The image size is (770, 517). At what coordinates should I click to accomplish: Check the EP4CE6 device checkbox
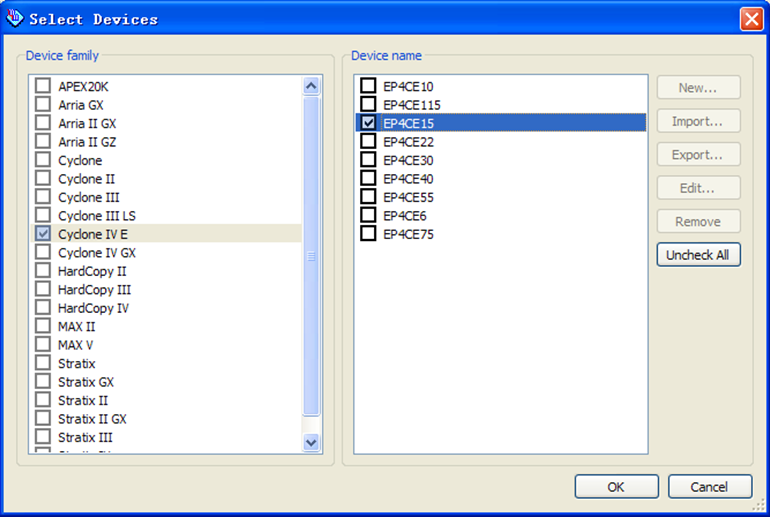[x=368, y=215]
